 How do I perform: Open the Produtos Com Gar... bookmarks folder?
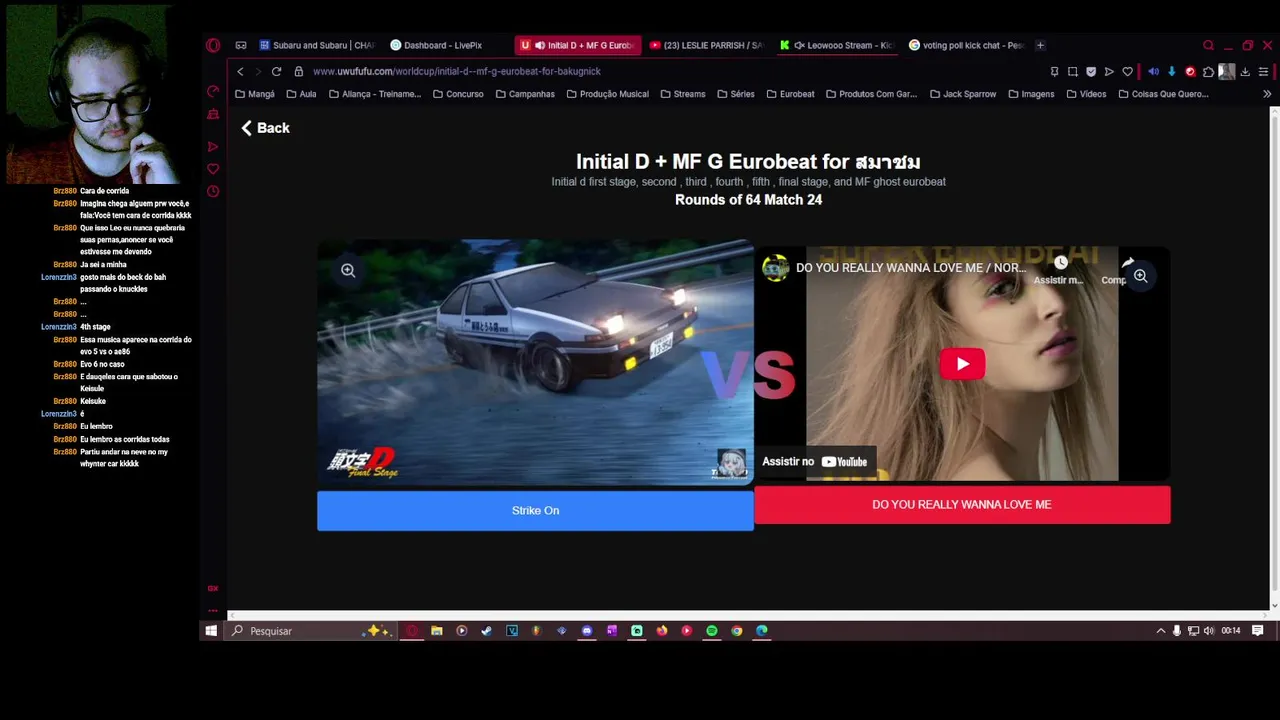(x=870, y=94)
